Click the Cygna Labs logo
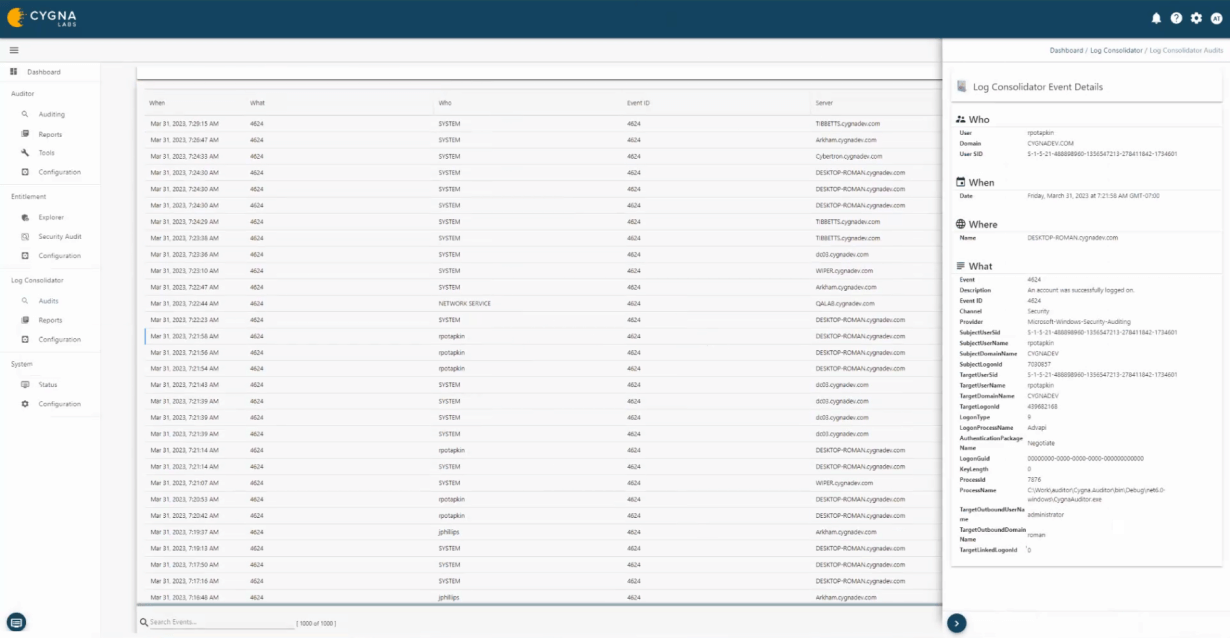 coord(42,16)
